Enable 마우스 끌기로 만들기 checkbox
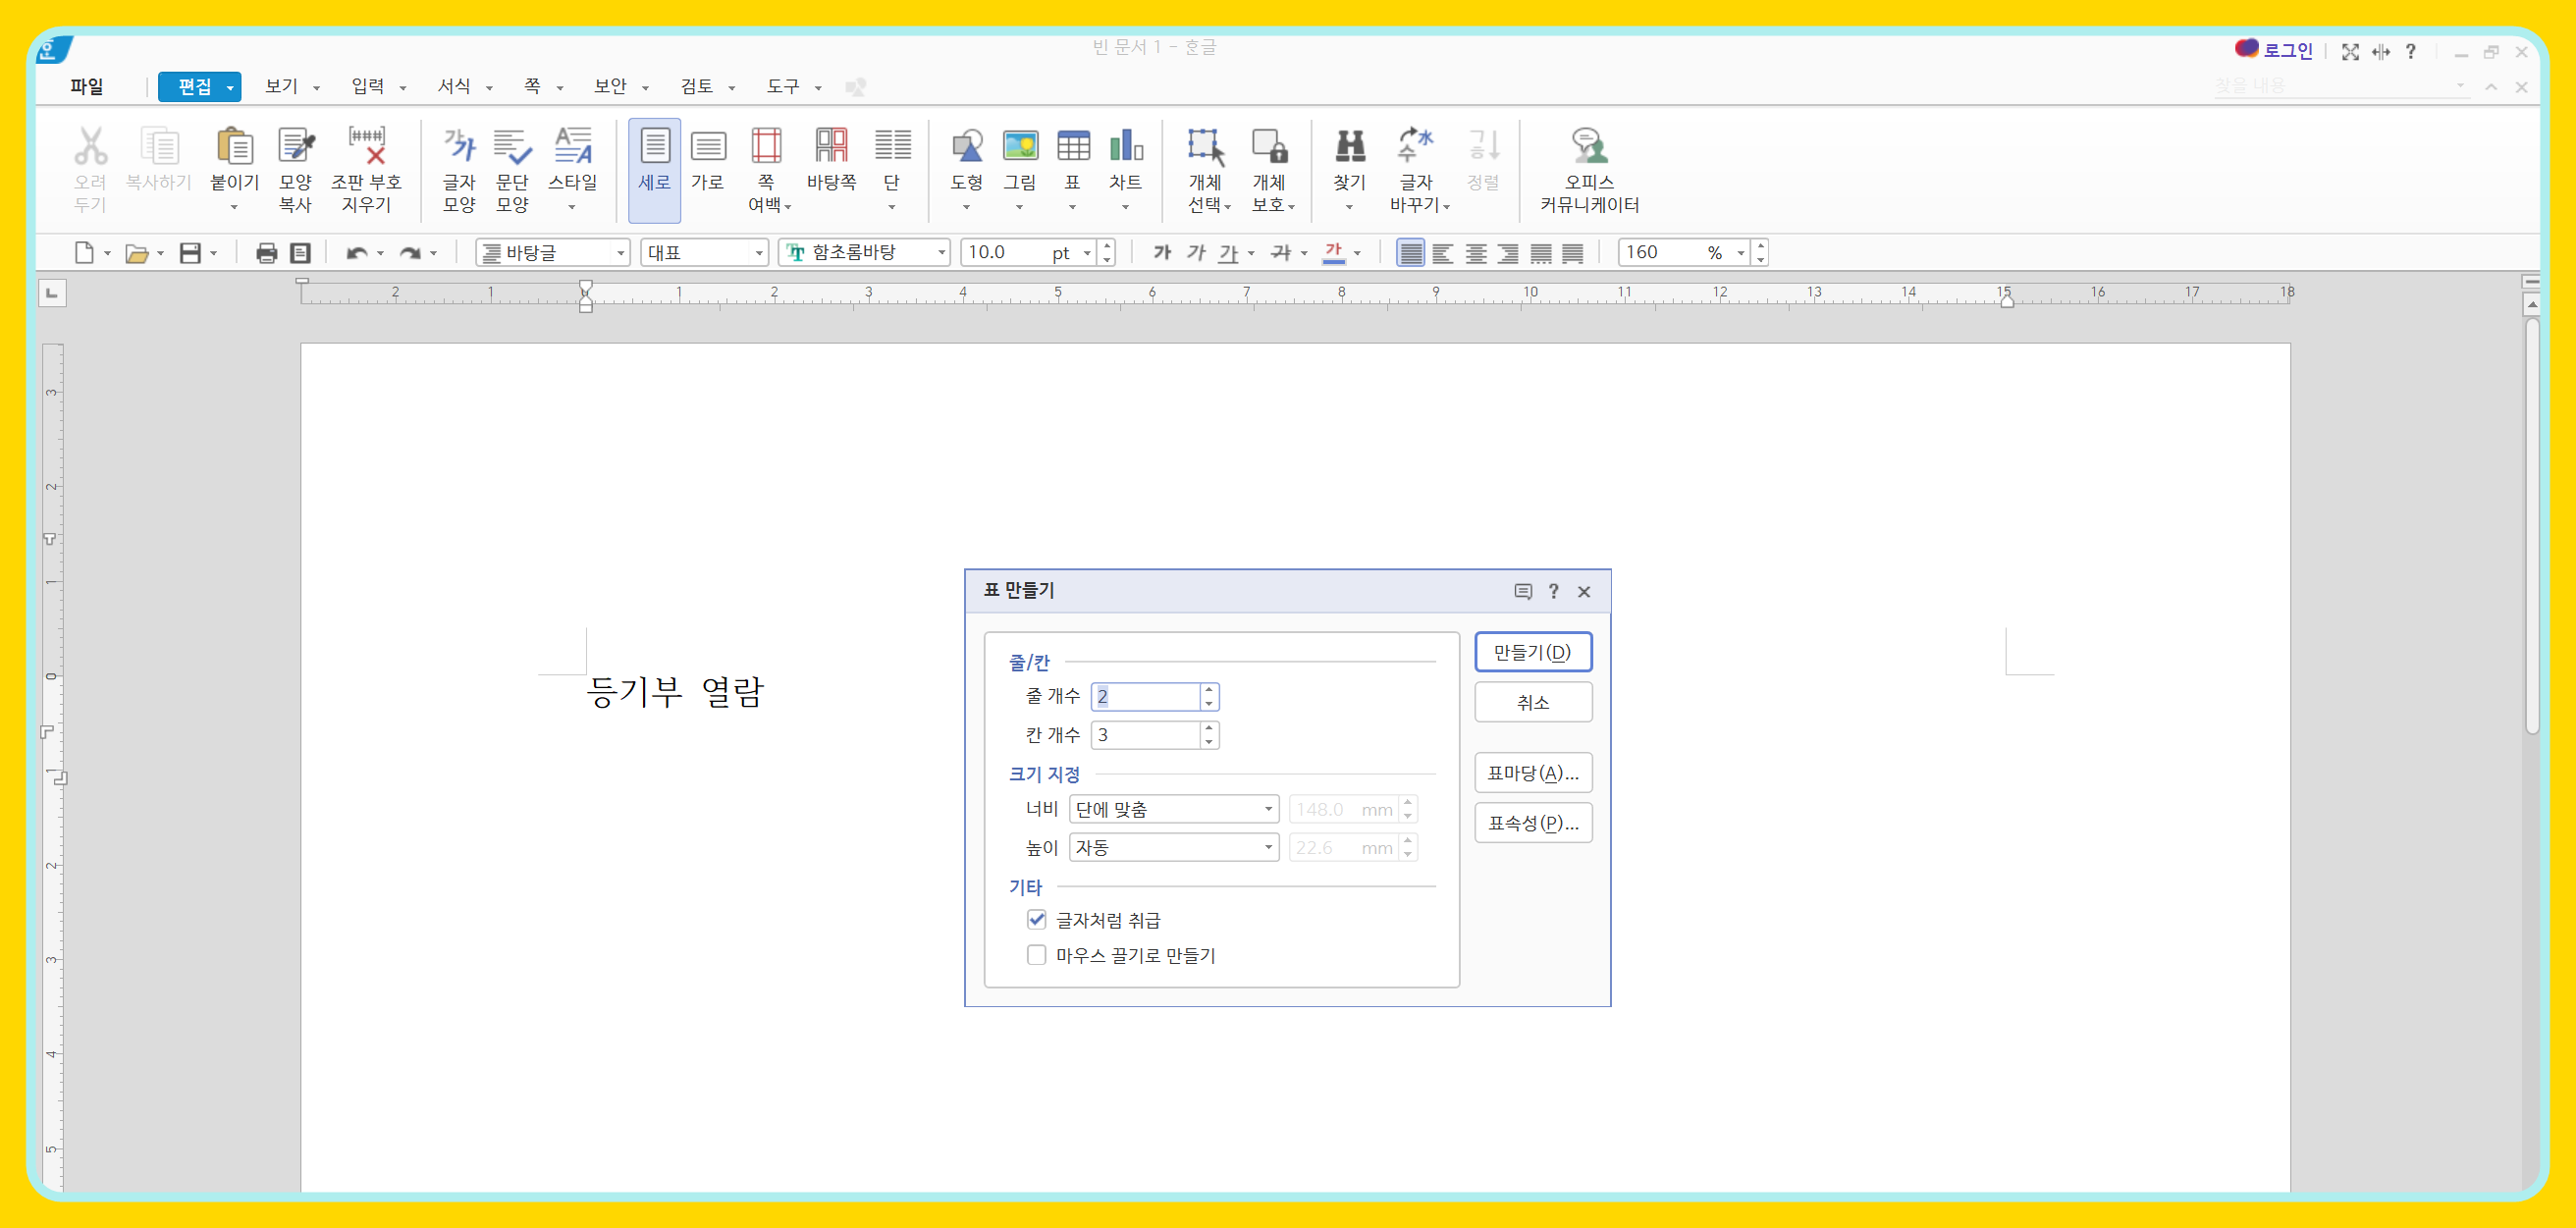This screenshot has height=1228, width=2576. click(1036, 955)
